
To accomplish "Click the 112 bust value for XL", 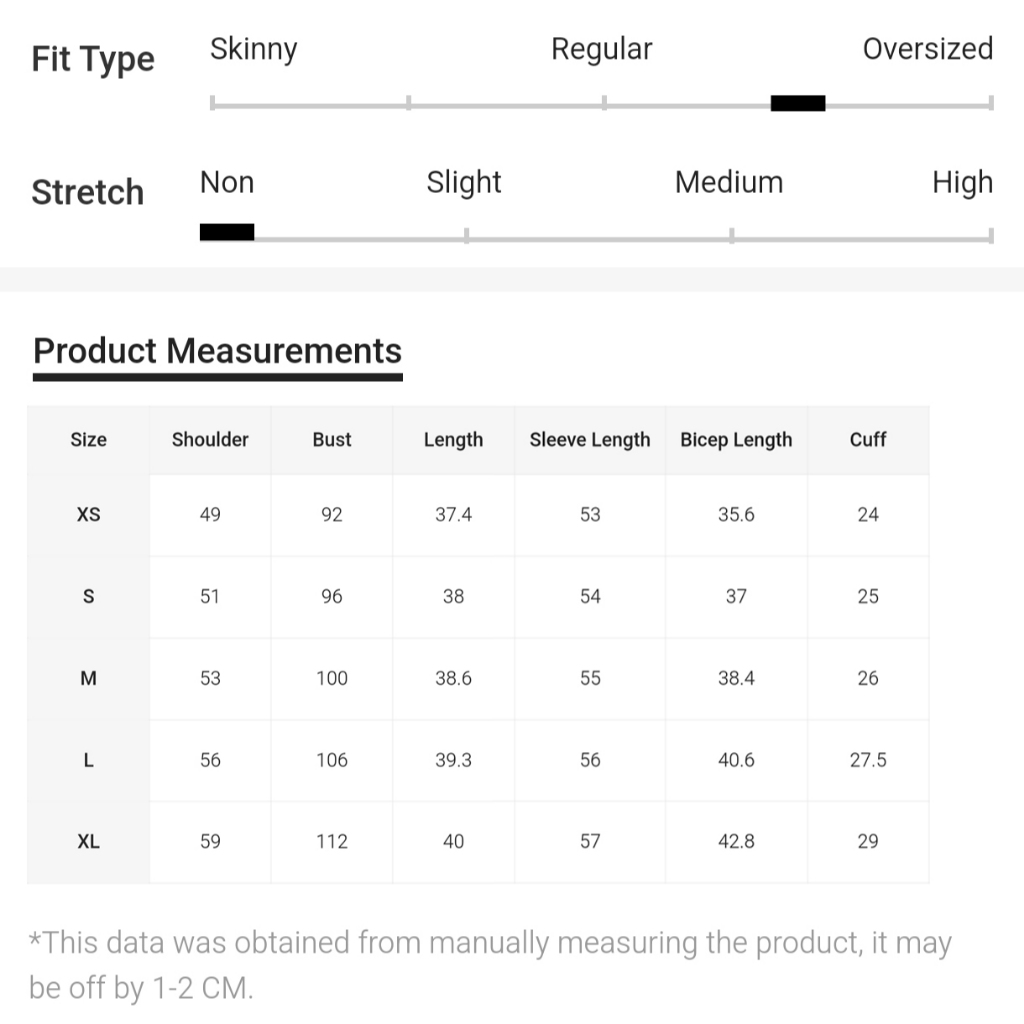I will [x=332, y=842].
